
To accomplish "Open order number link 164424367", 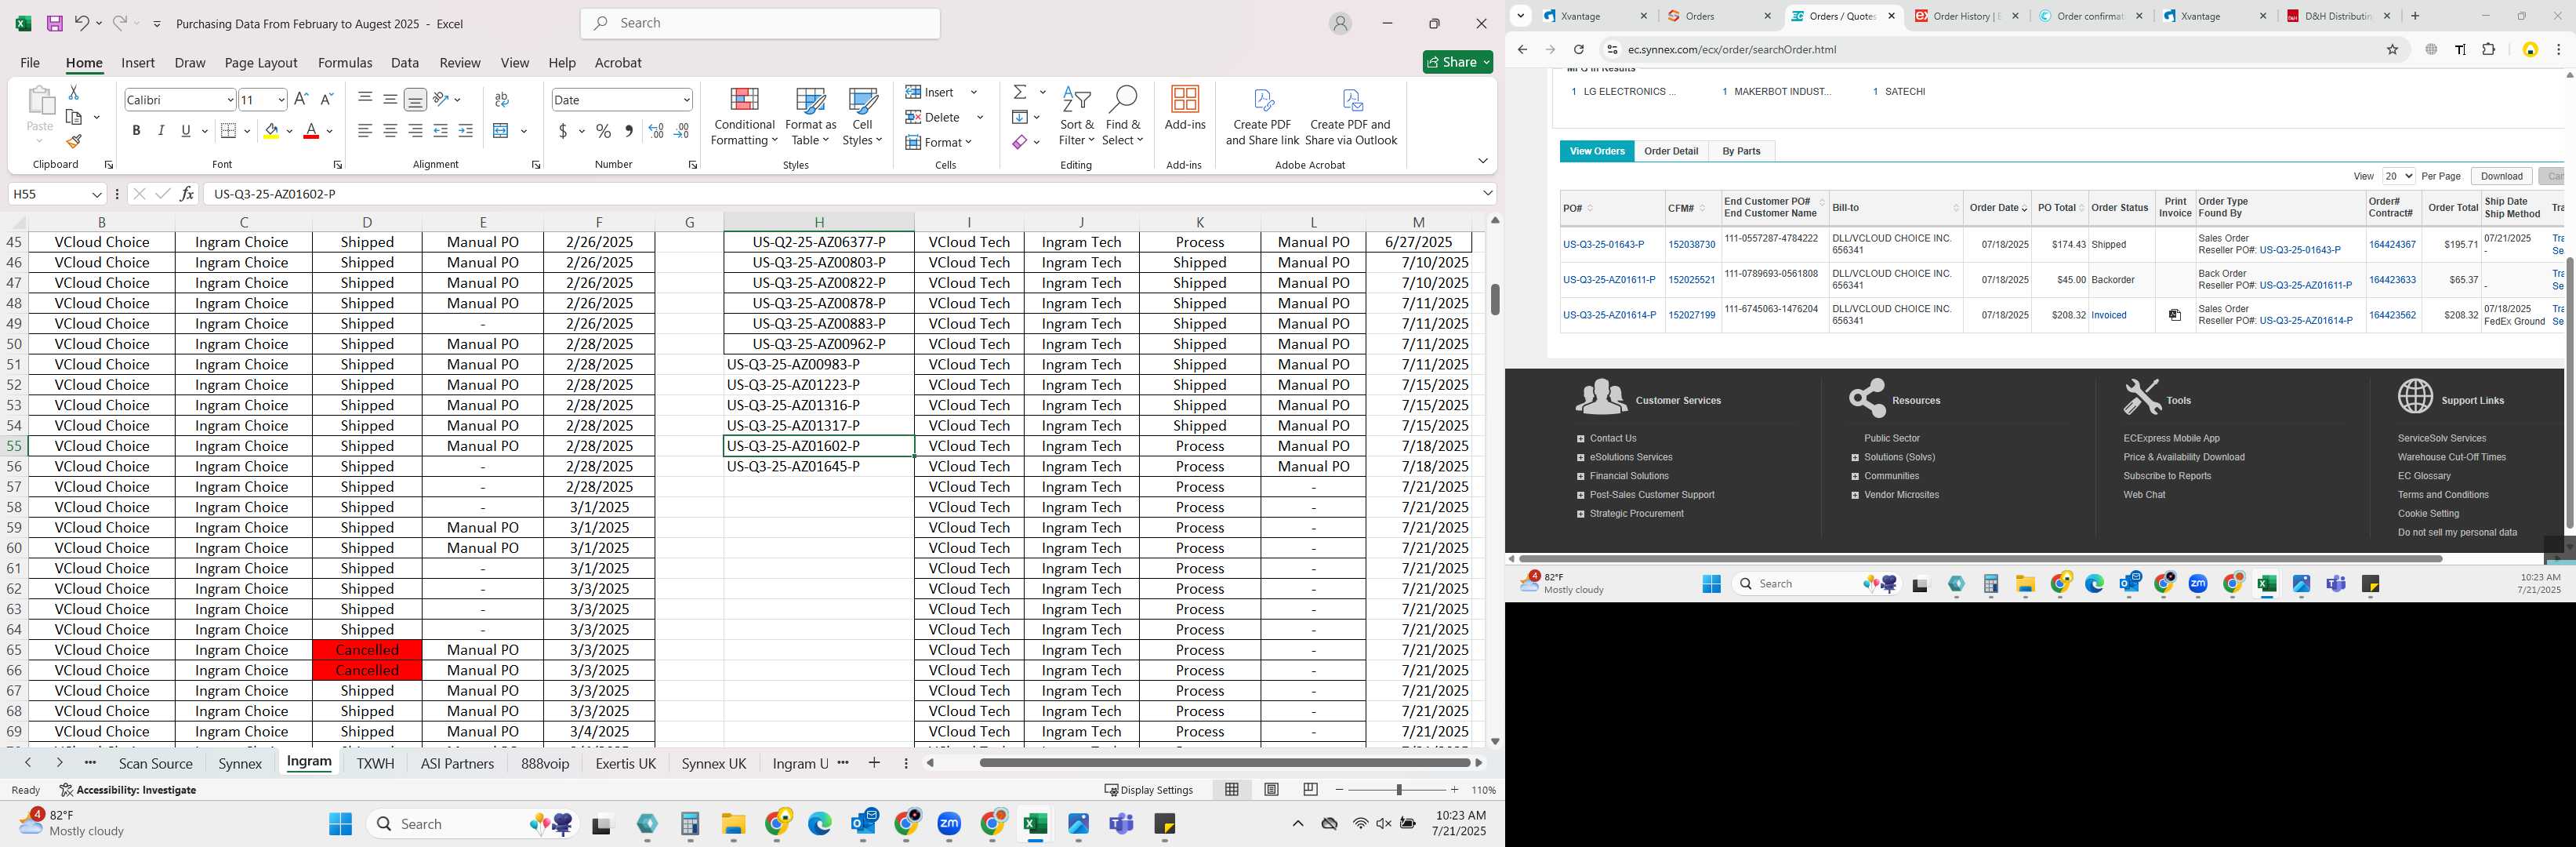I will pyautogui.click(x=2392, y=245).
